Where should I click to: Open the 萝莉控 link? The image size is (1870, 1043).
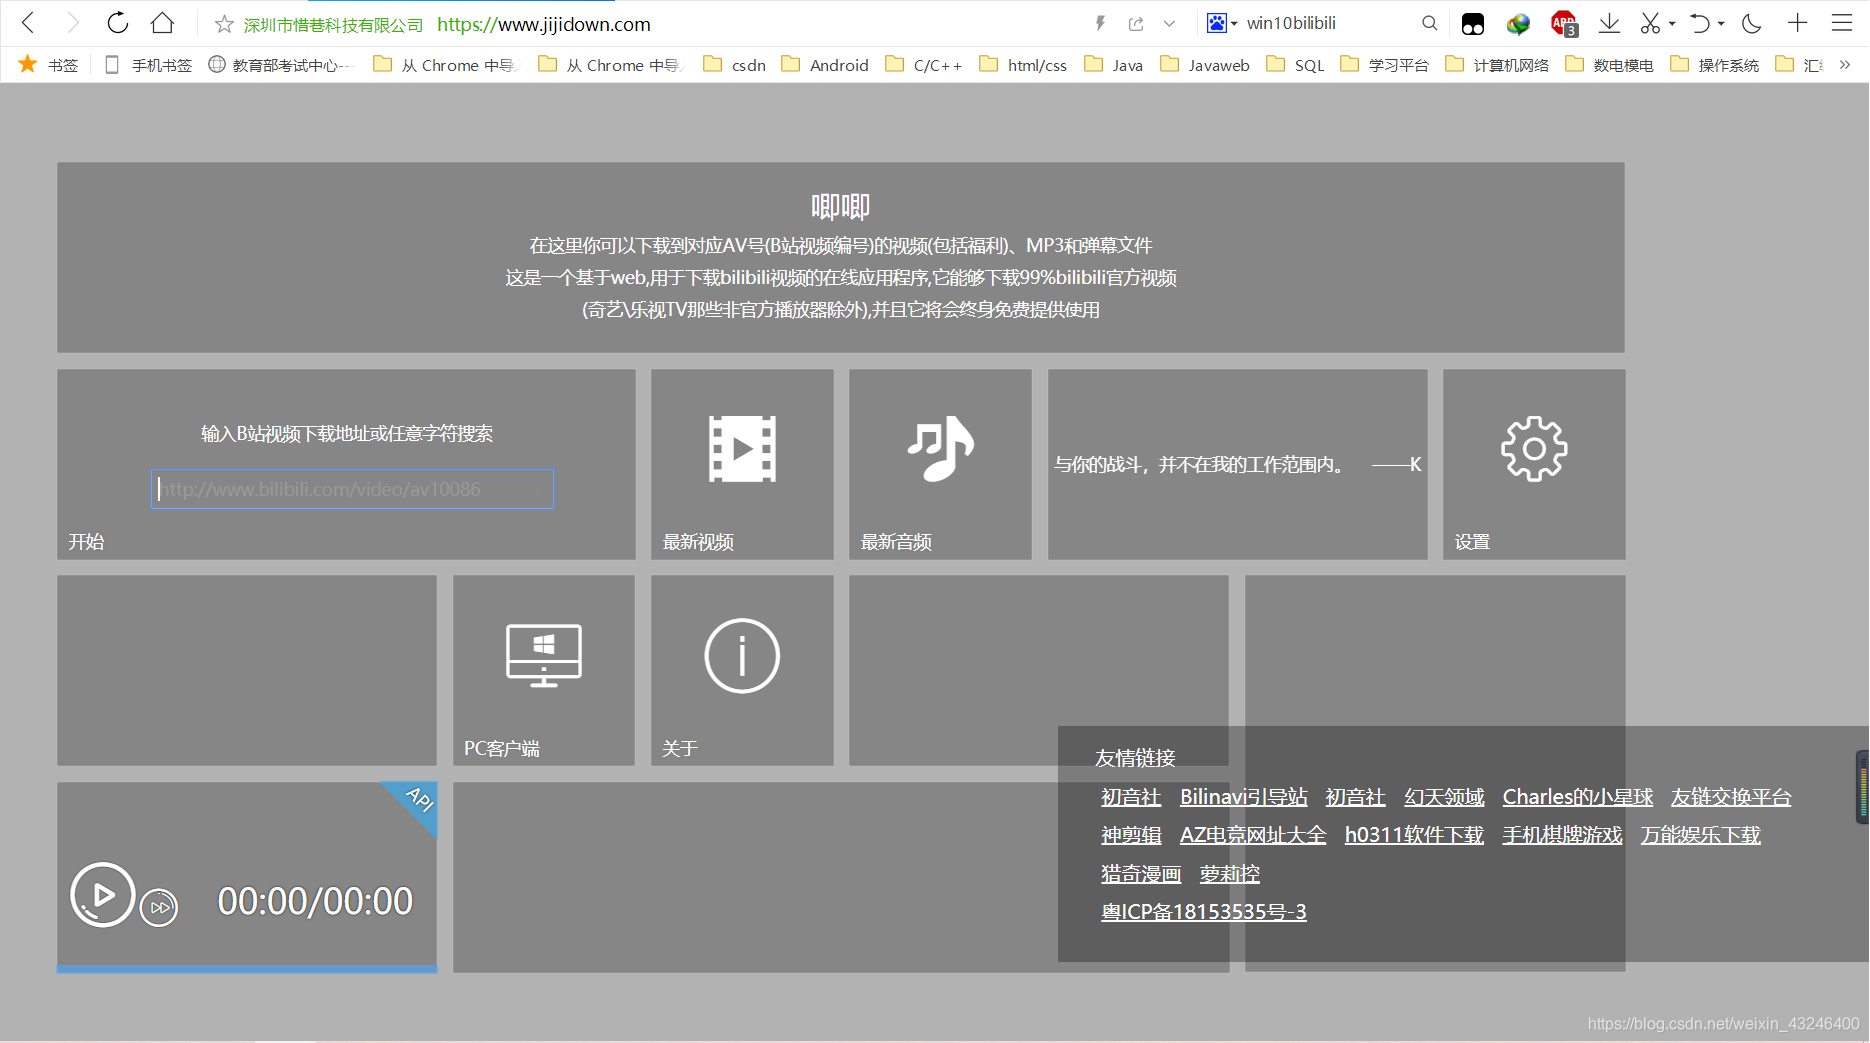click(x=1229, y=874)
